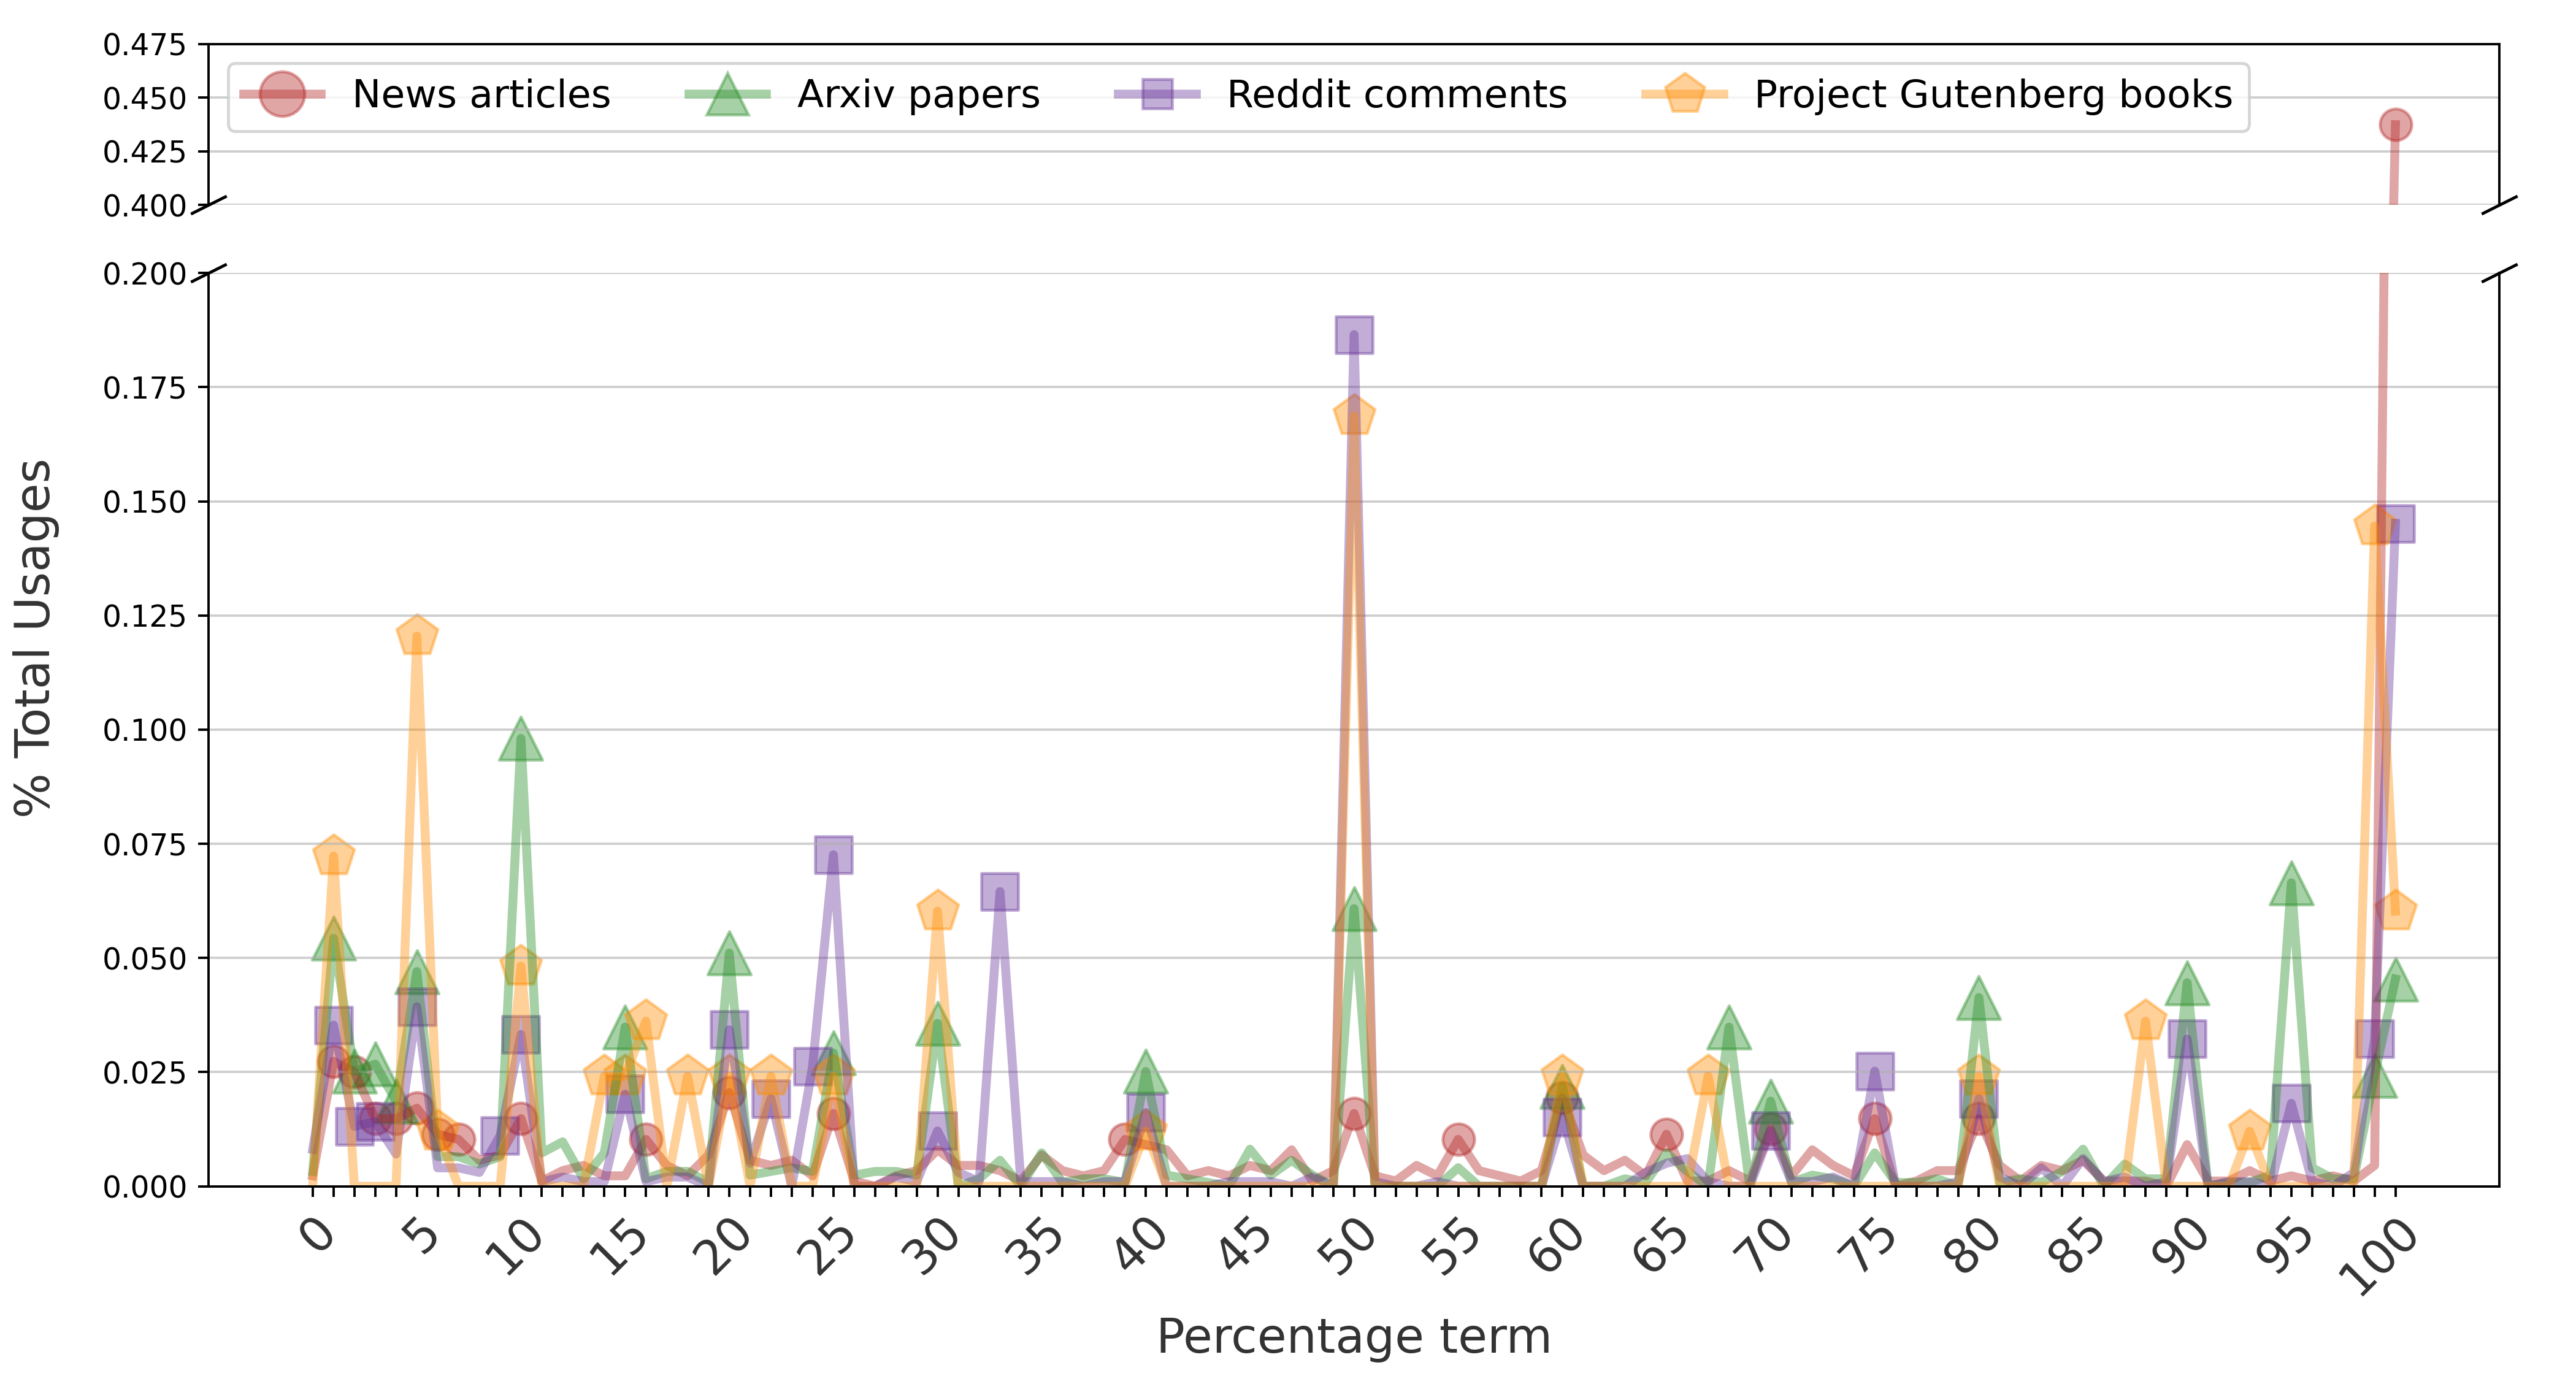Click the "News articles" legend label
Image resolution: width=2576 pixels, height=1395 pixels.
(x=481, y=95)
